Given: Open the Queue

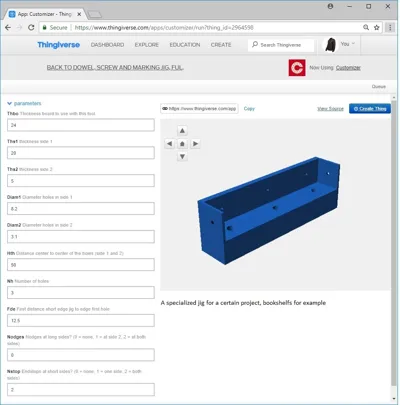Looking at the screenshot, I should point(379,87).
